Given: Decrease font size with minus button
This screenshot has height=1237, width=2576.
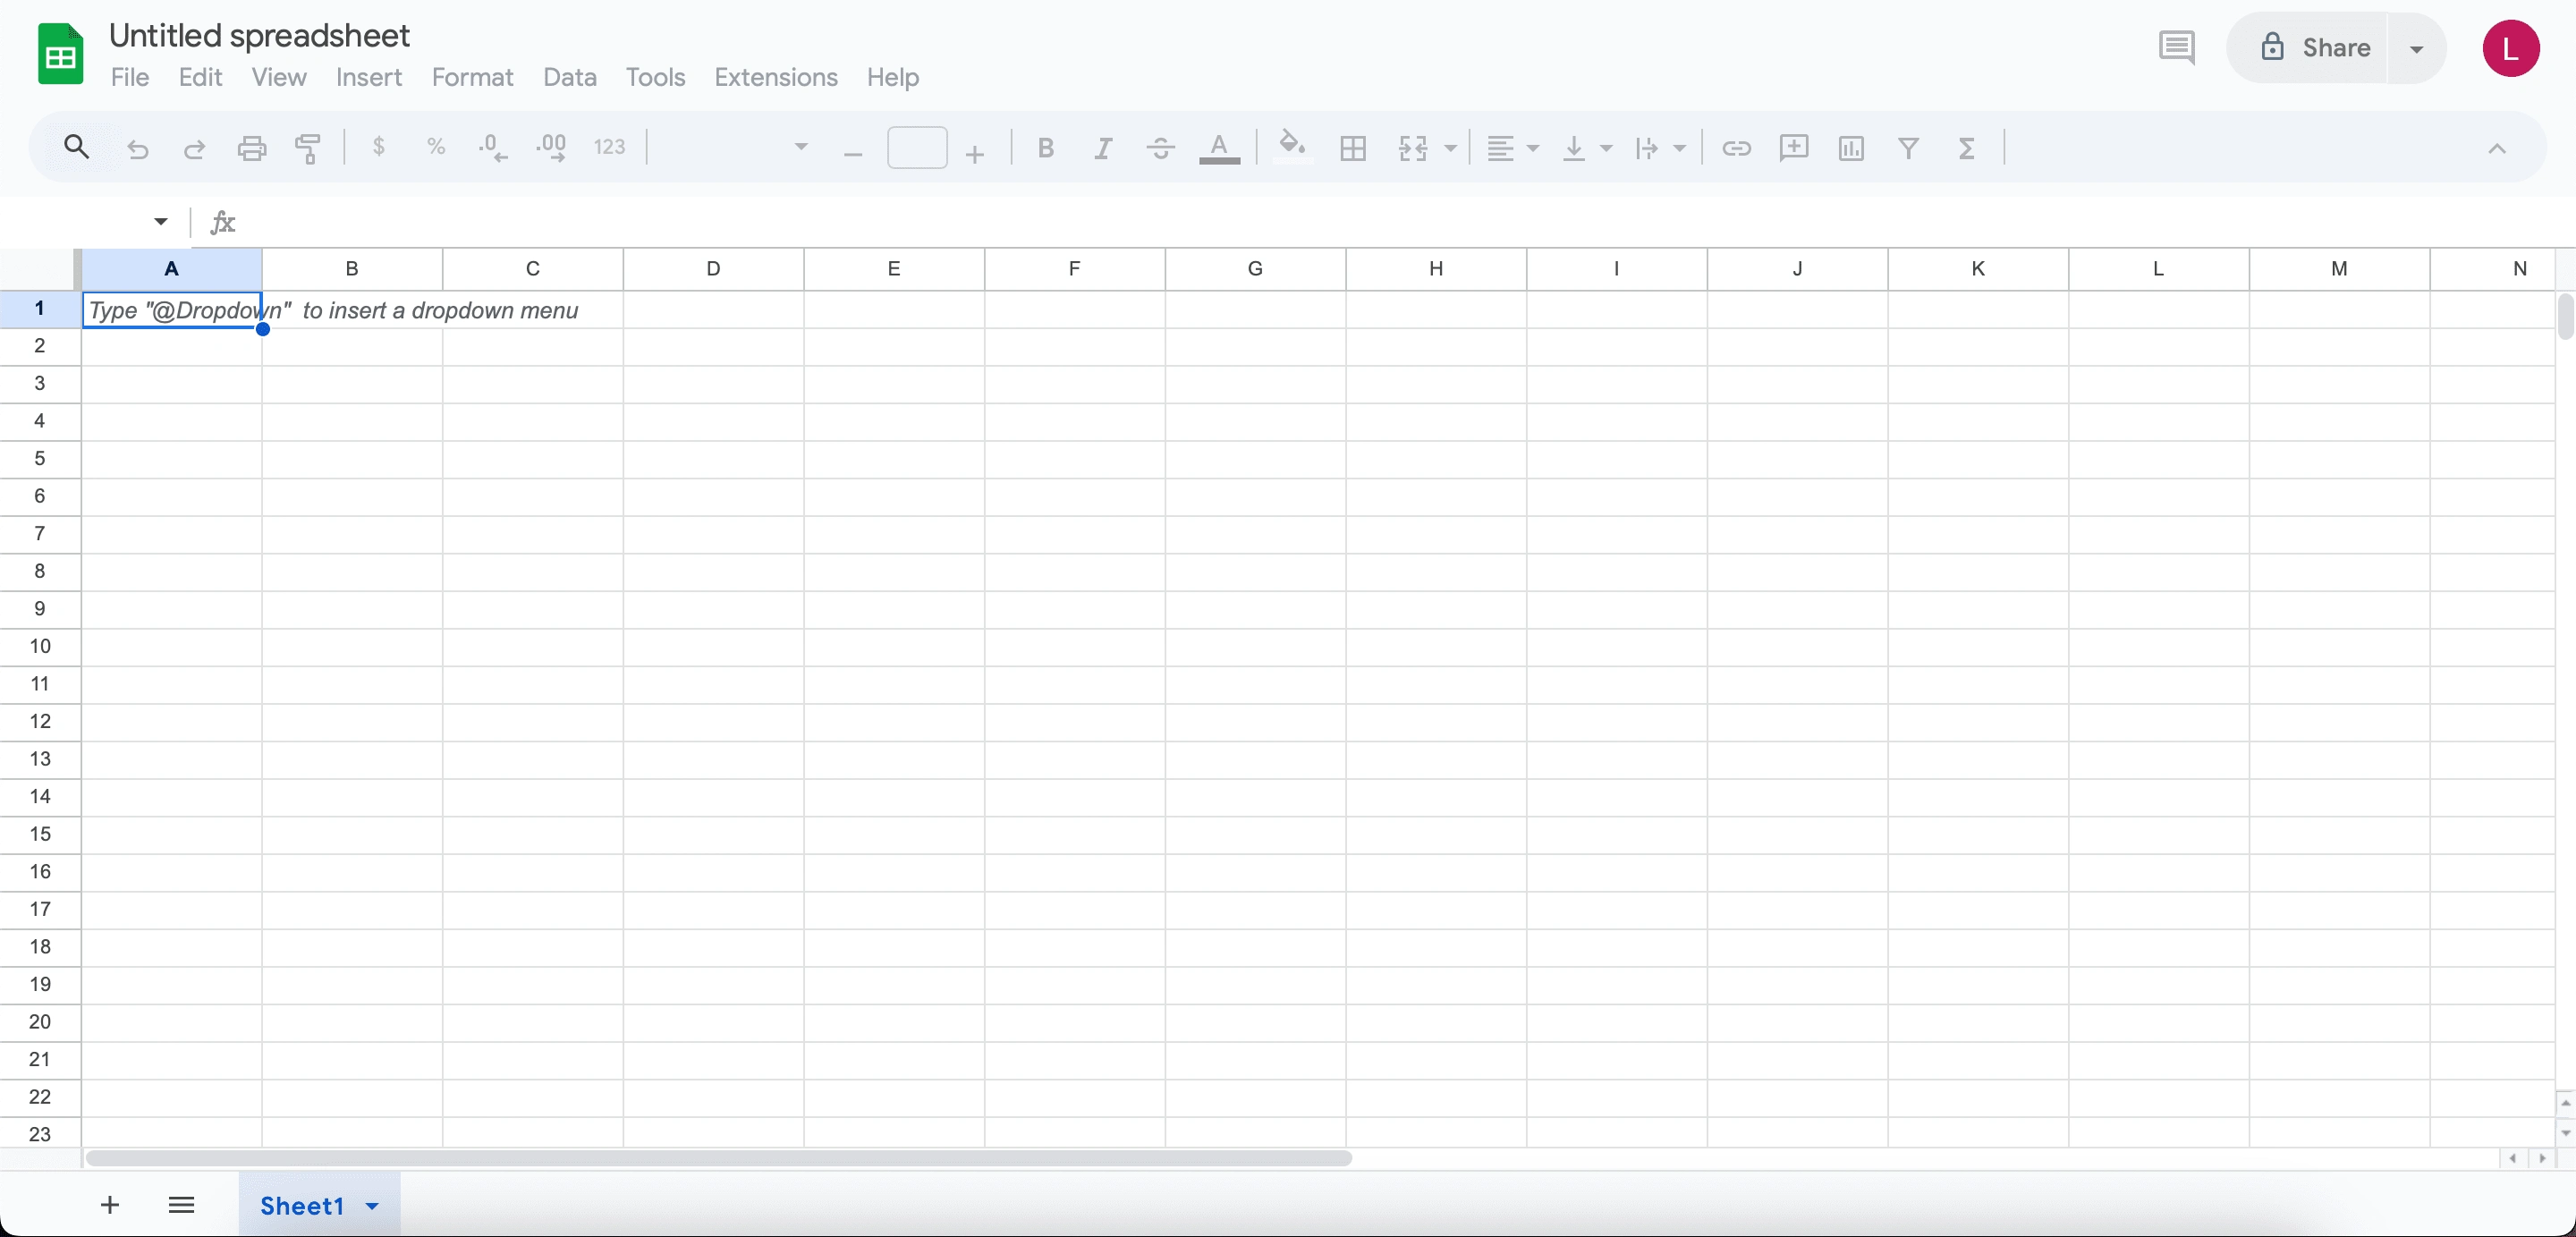Looking at the screenshot, I should click(x=853, y=153).
